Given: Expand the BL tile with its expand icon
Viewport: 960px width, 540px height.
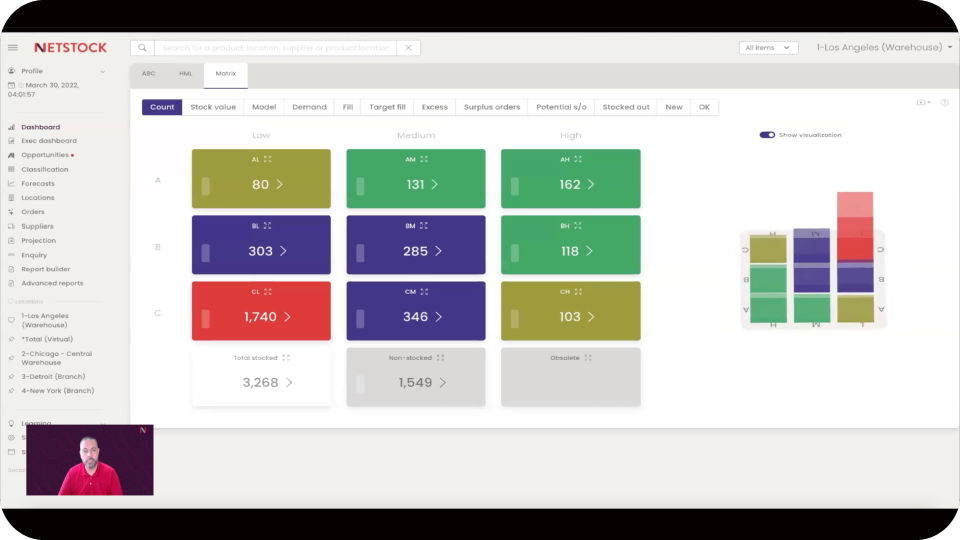Looking at the screenshot, I should click(268, 226).
